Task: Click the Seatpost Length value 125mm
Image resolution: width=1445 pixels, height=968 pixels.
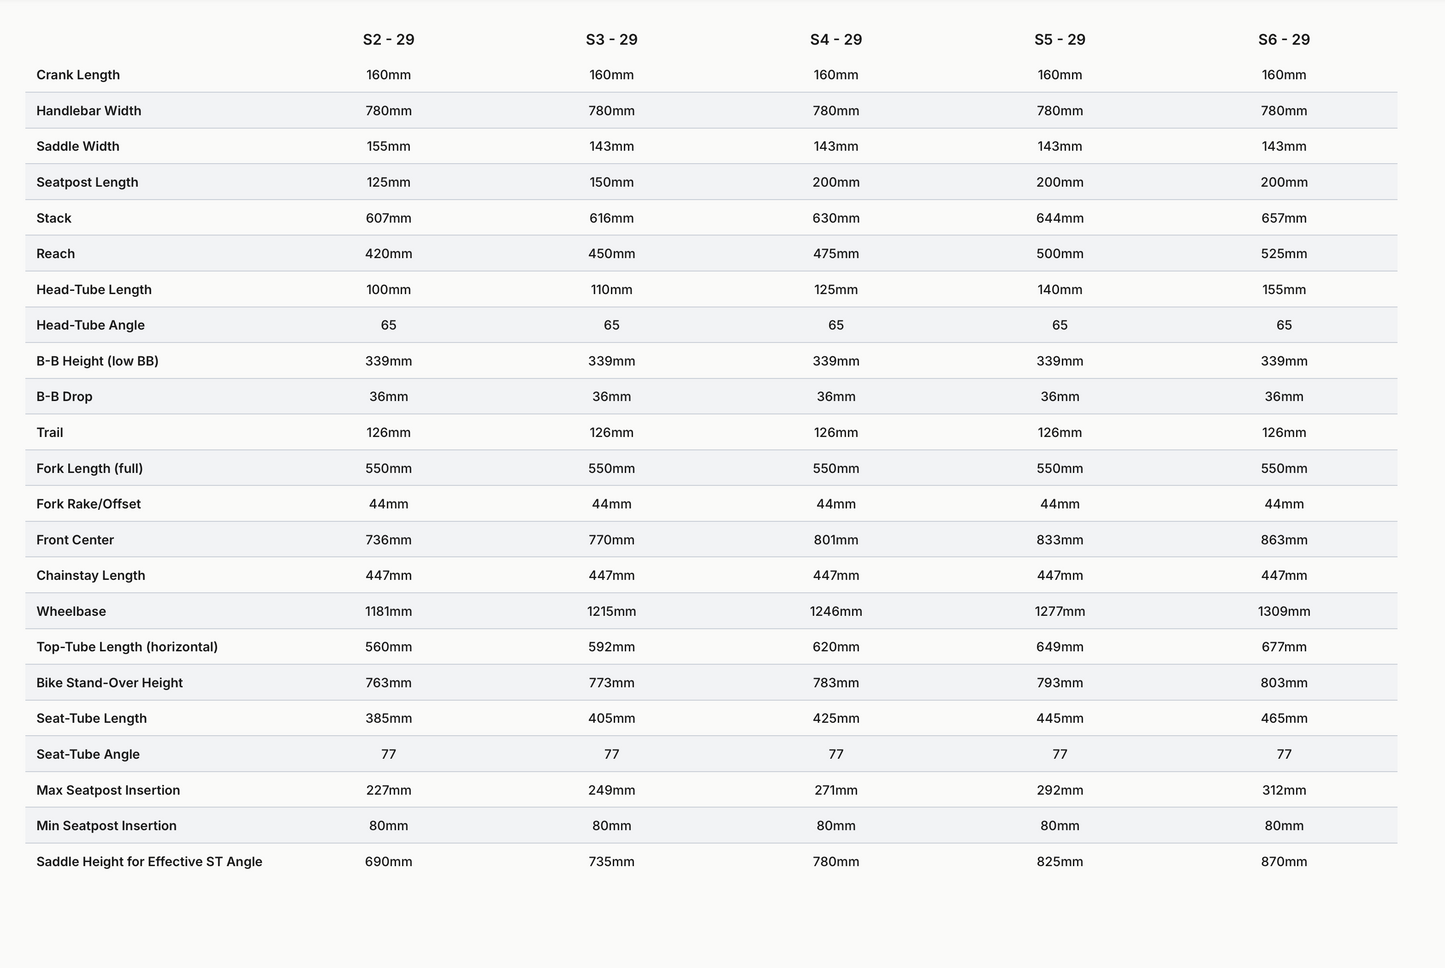Action: coord(388,182)
